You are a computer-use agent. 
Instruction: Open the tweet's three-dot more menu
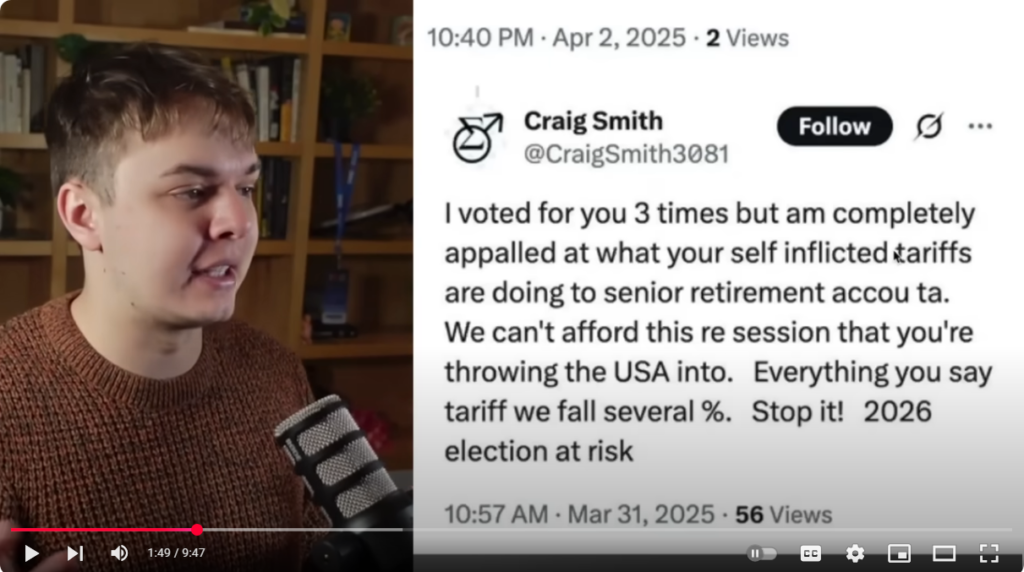coord(980,126)
